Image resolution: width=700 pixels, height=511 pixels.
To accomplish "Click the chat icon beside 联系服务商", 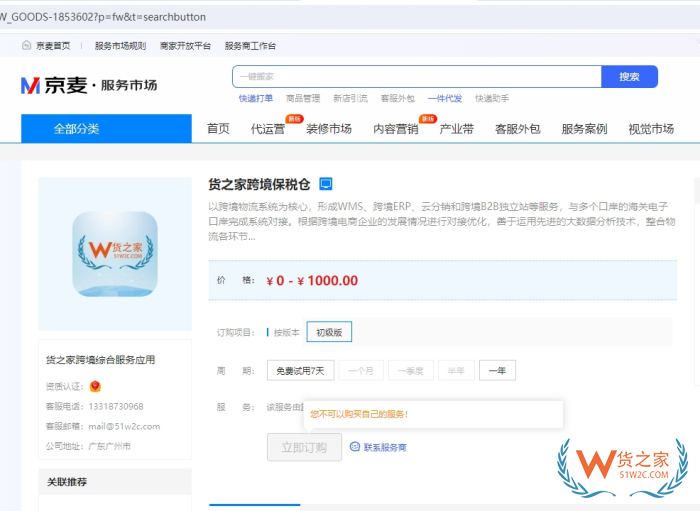I will (x=355, y=447).
